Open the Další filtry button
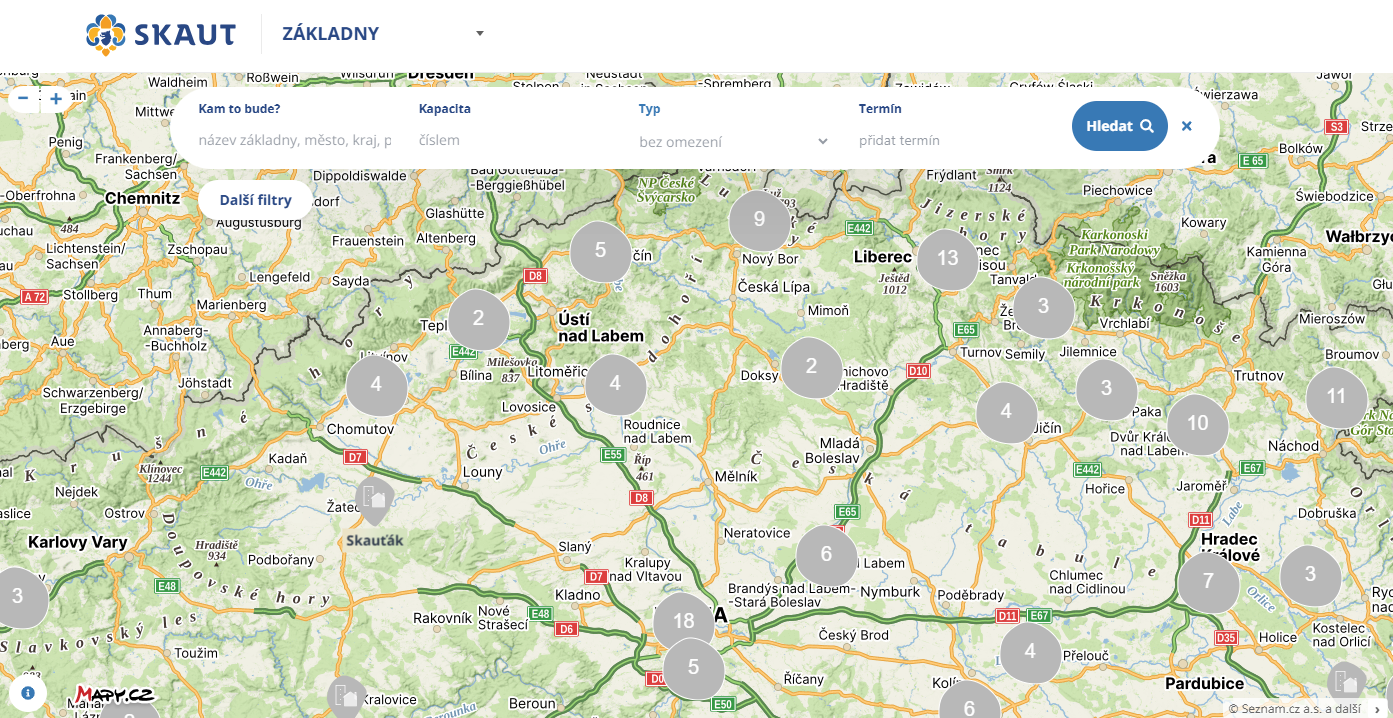1393x718 pixels. [x=256, y=200]
